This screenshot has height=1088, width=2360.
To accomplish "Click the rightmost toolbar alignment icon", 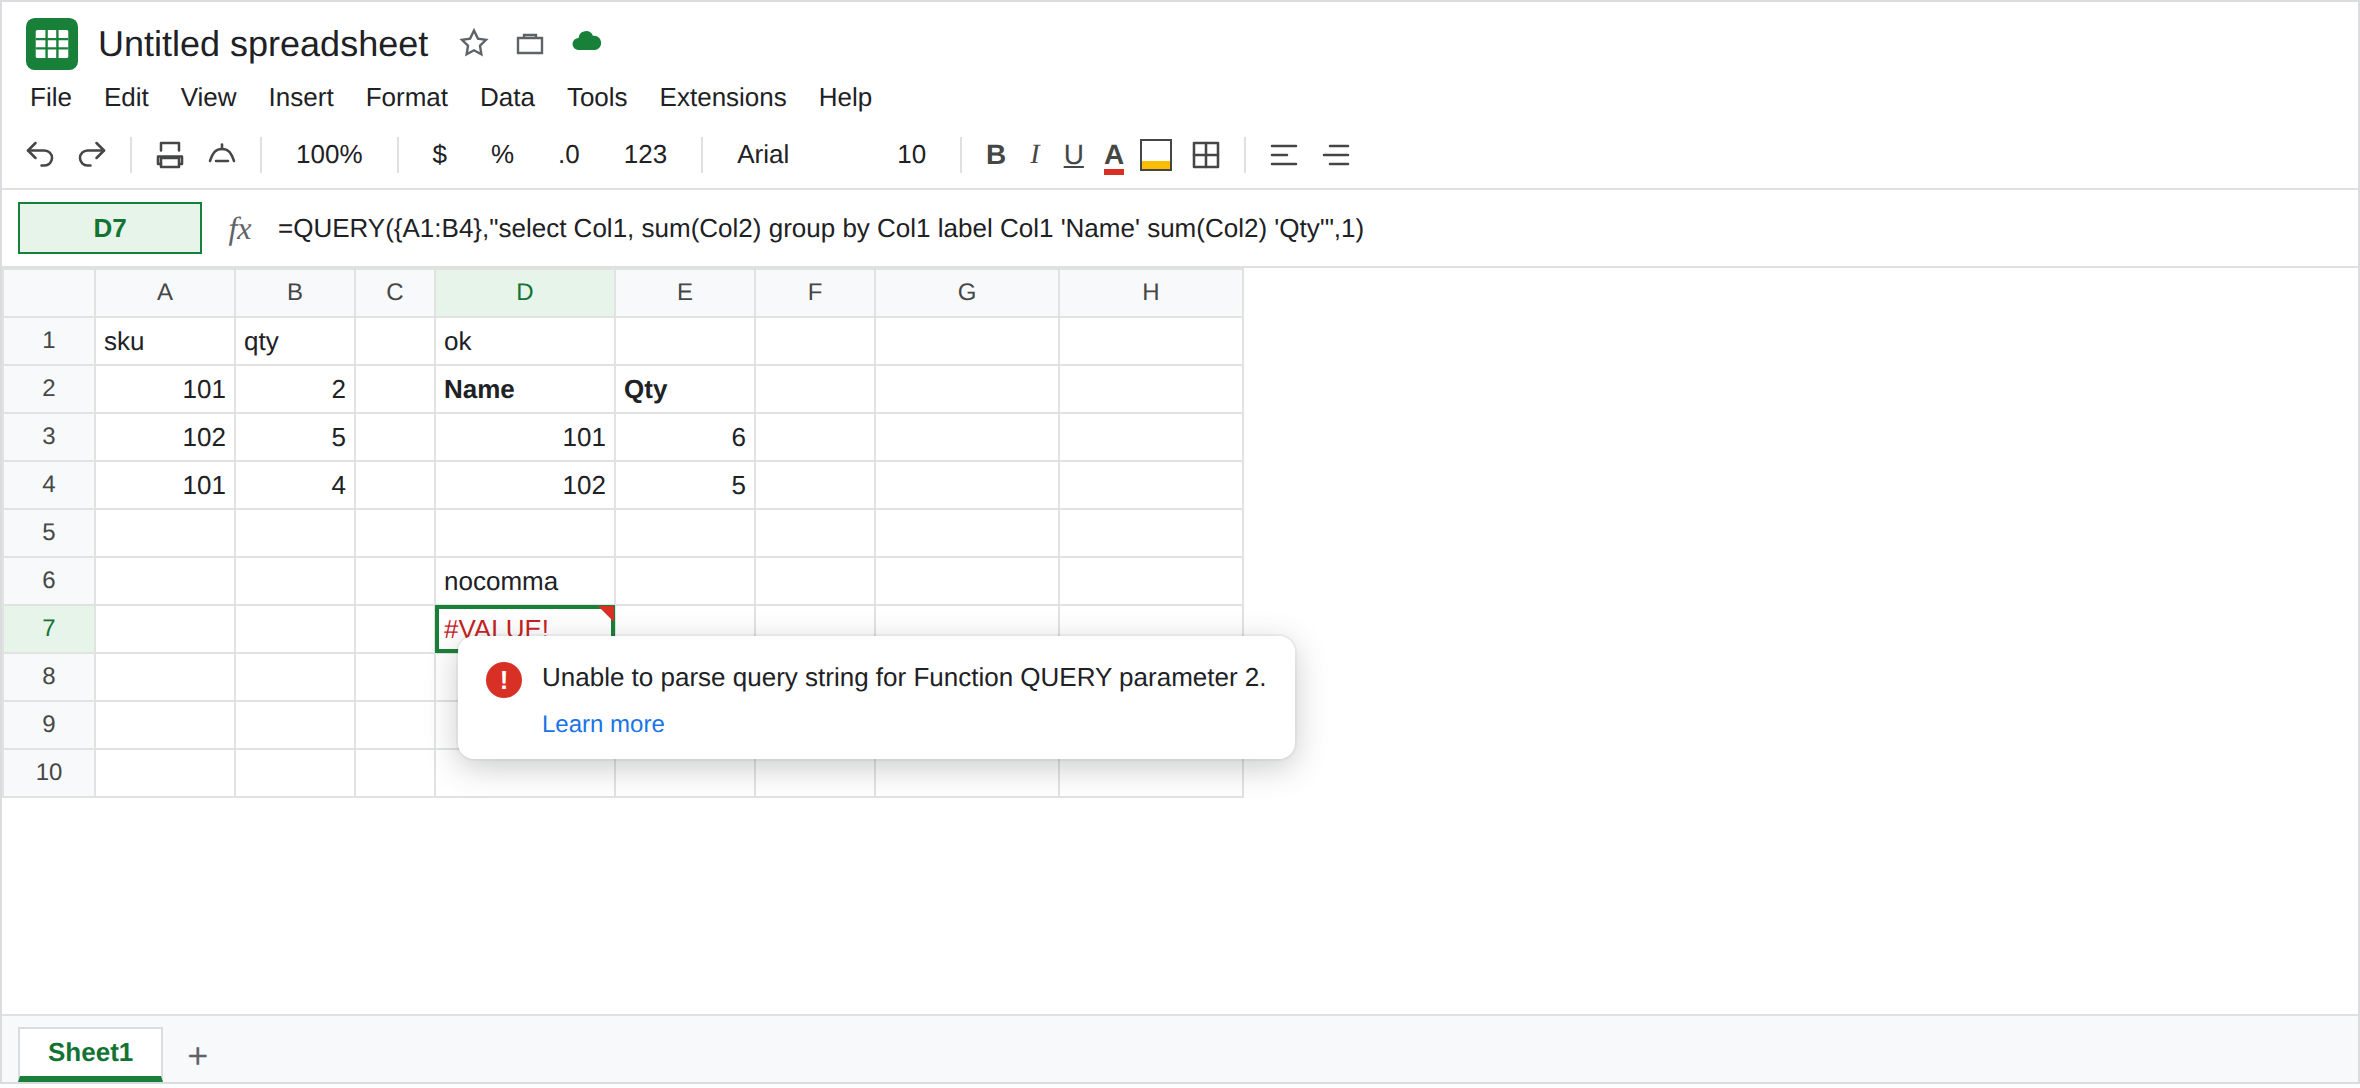I will [x=1337, y=155].
